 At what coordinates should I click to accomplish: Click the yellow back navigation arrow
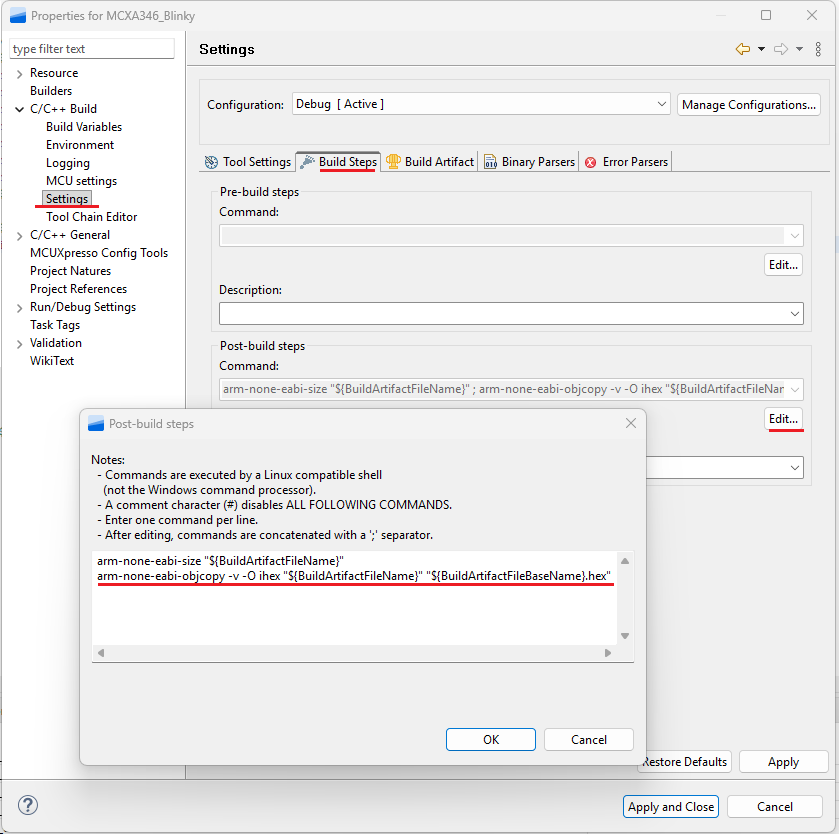coord(742,49)
